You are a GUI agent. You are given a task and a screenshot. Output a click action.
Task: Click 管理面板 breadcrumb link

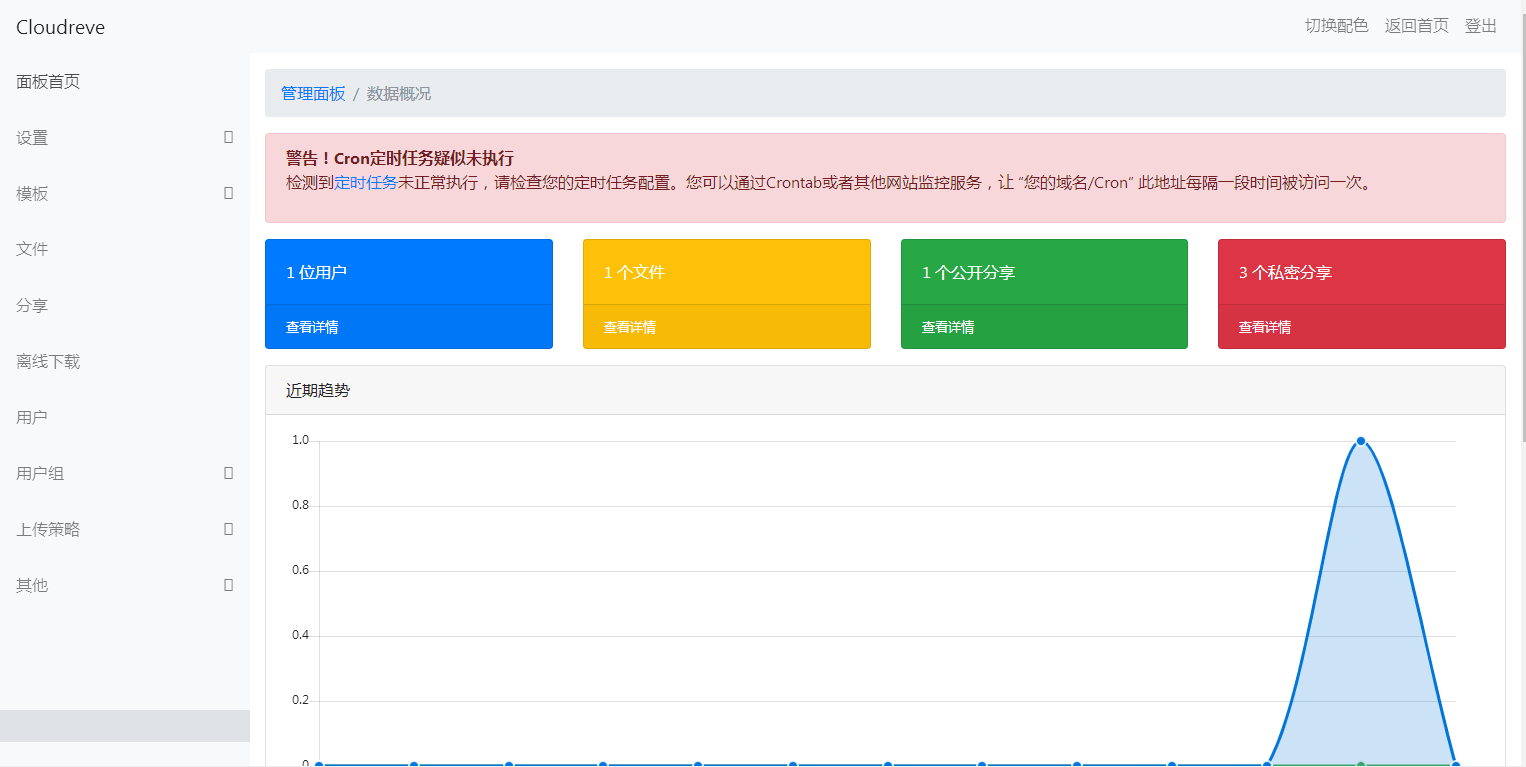pyautogui.click(x=313, y=94)
